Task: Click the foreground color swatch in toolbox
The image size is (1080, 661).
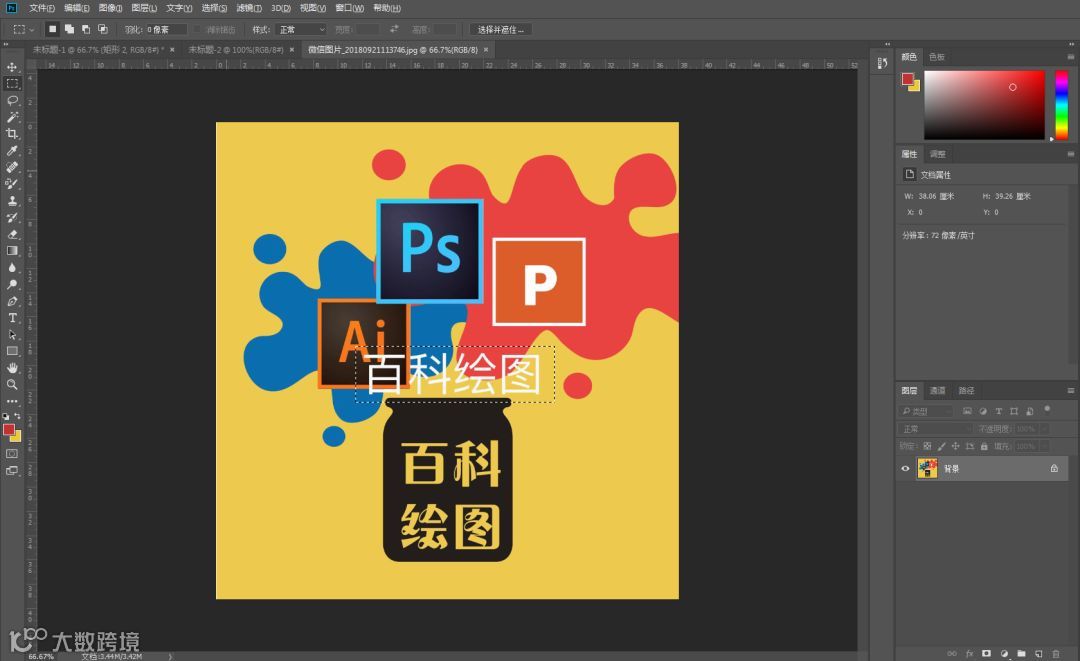Action: [9, 430]
